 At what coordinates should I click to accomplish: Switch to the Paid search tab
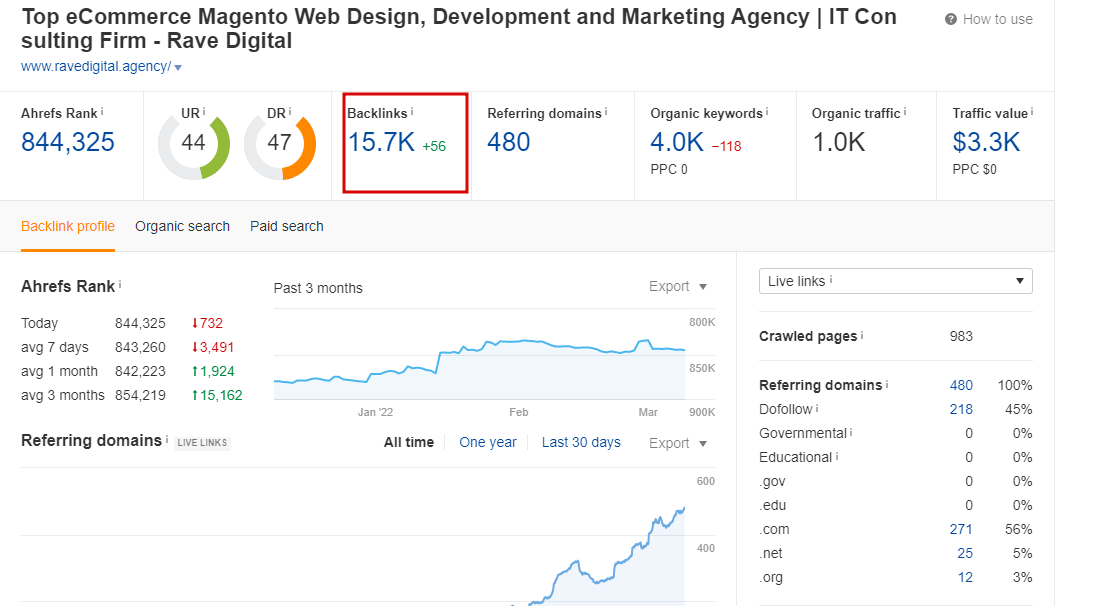286,226
